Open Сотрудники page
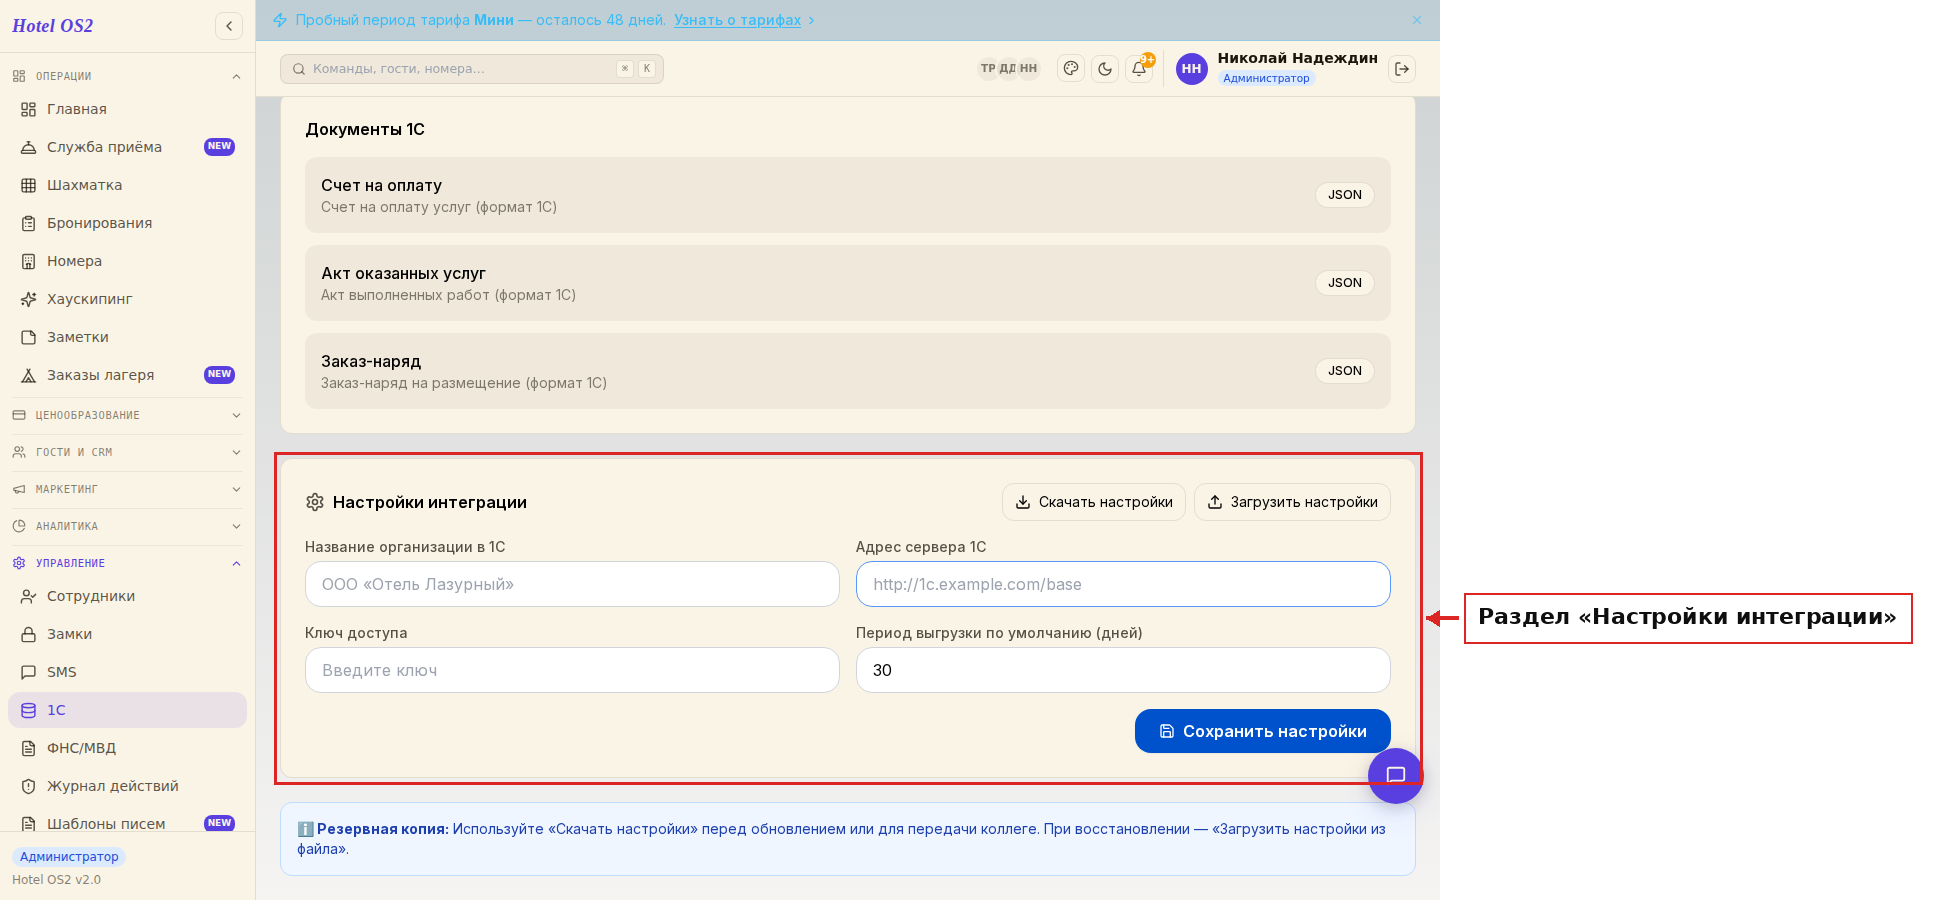The height and width of the screenshot is (900, 1936). (x=127, y=596)
